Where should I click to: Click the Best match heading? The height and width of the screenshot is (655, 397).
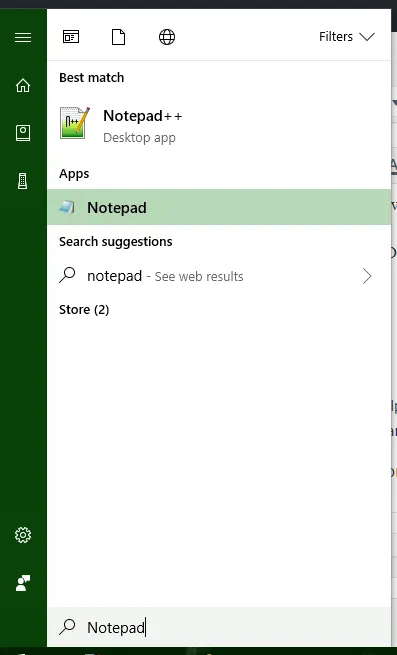[x=92, y=78]
